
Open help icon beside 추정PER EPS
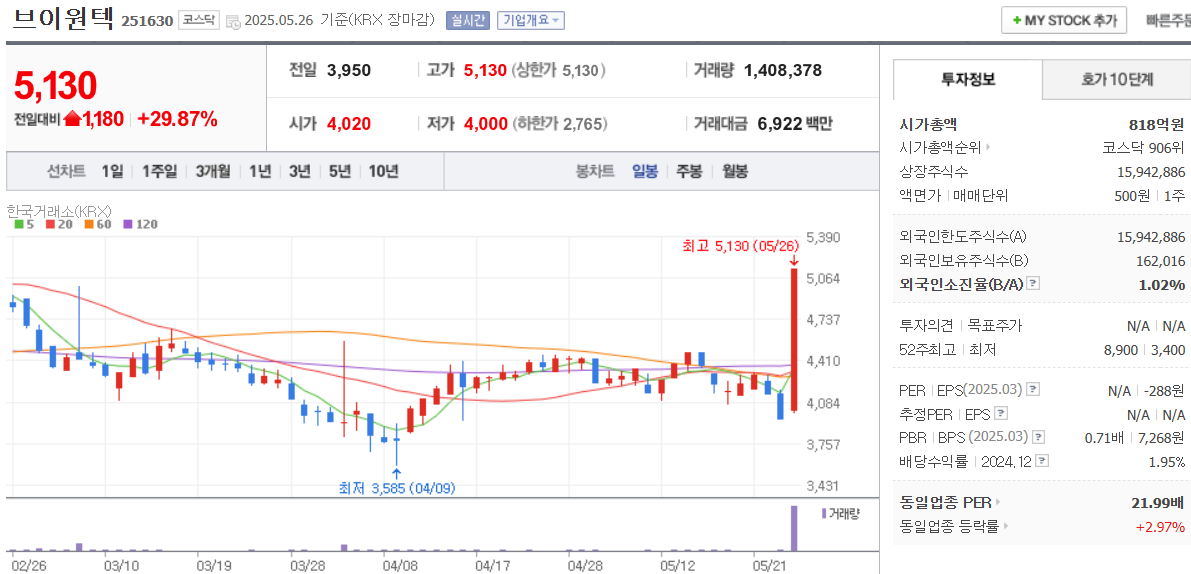pos(1001,414)
